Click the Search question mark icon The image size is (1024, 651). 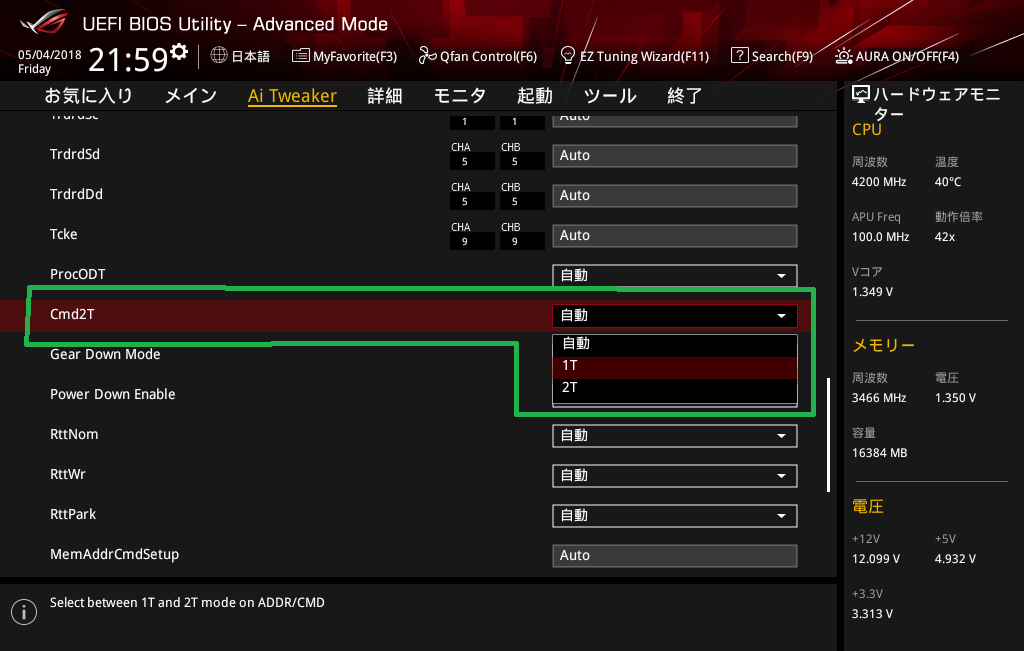[739, 55]
